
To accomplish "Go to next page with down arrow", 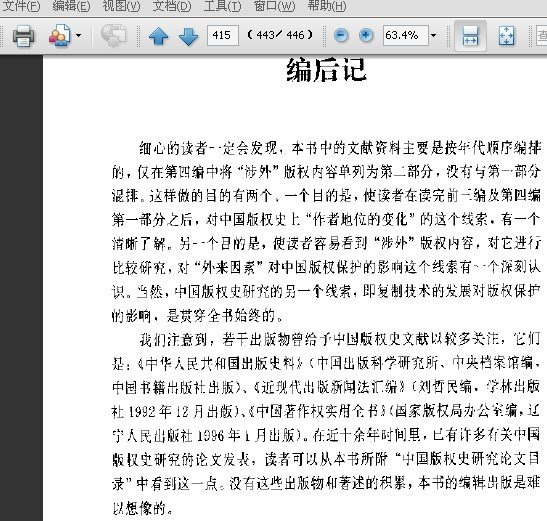I will (x=188, y=36).
